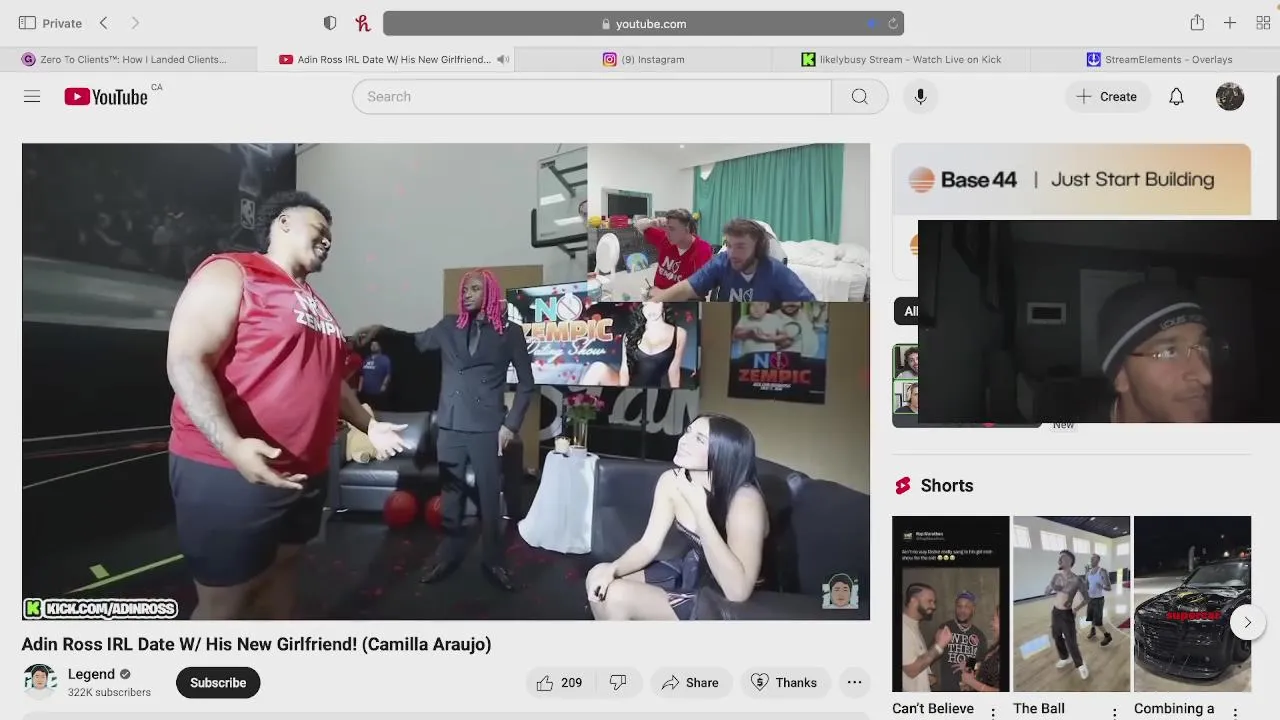Go back with the browser back arrow
The height and width of the screenshot is (720, 1280).
pos(103,23)
